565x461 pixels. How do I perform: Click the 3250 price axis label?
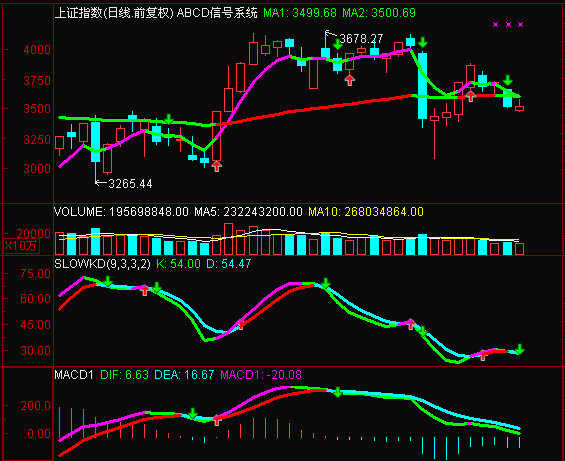coord(37,139)
